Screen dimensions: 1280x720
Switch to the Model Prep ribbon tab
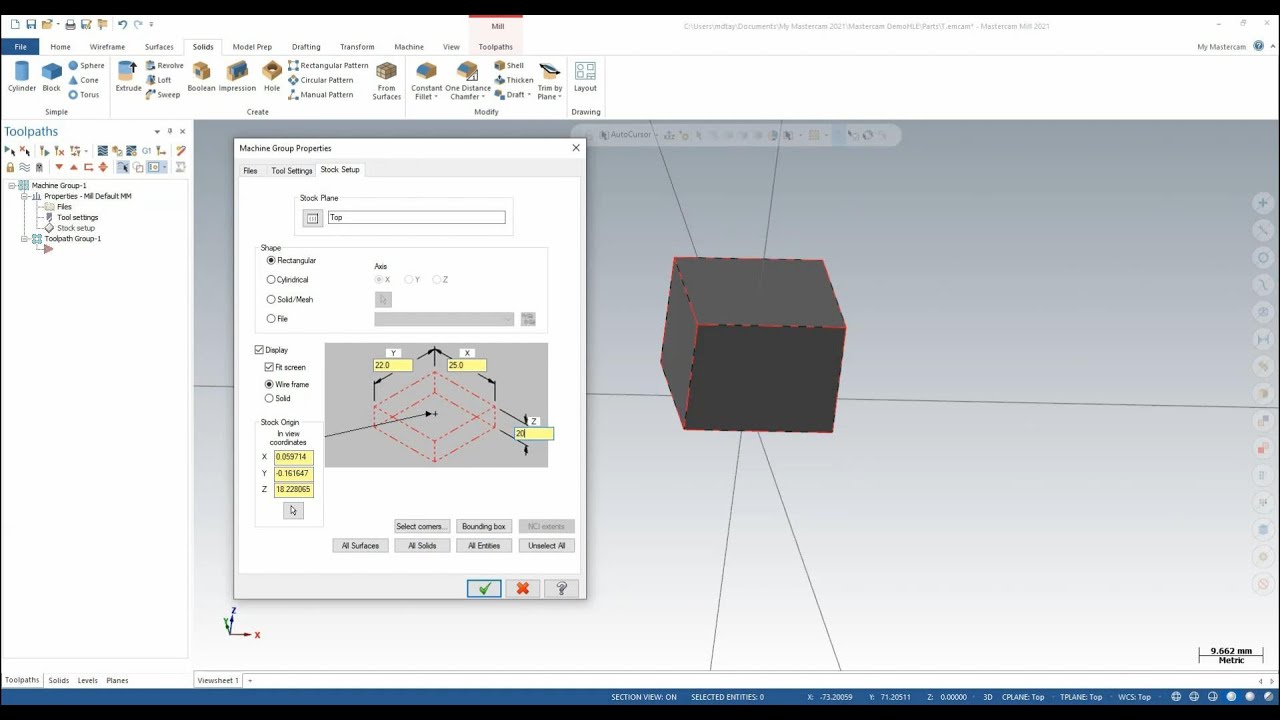coord(252,47)
